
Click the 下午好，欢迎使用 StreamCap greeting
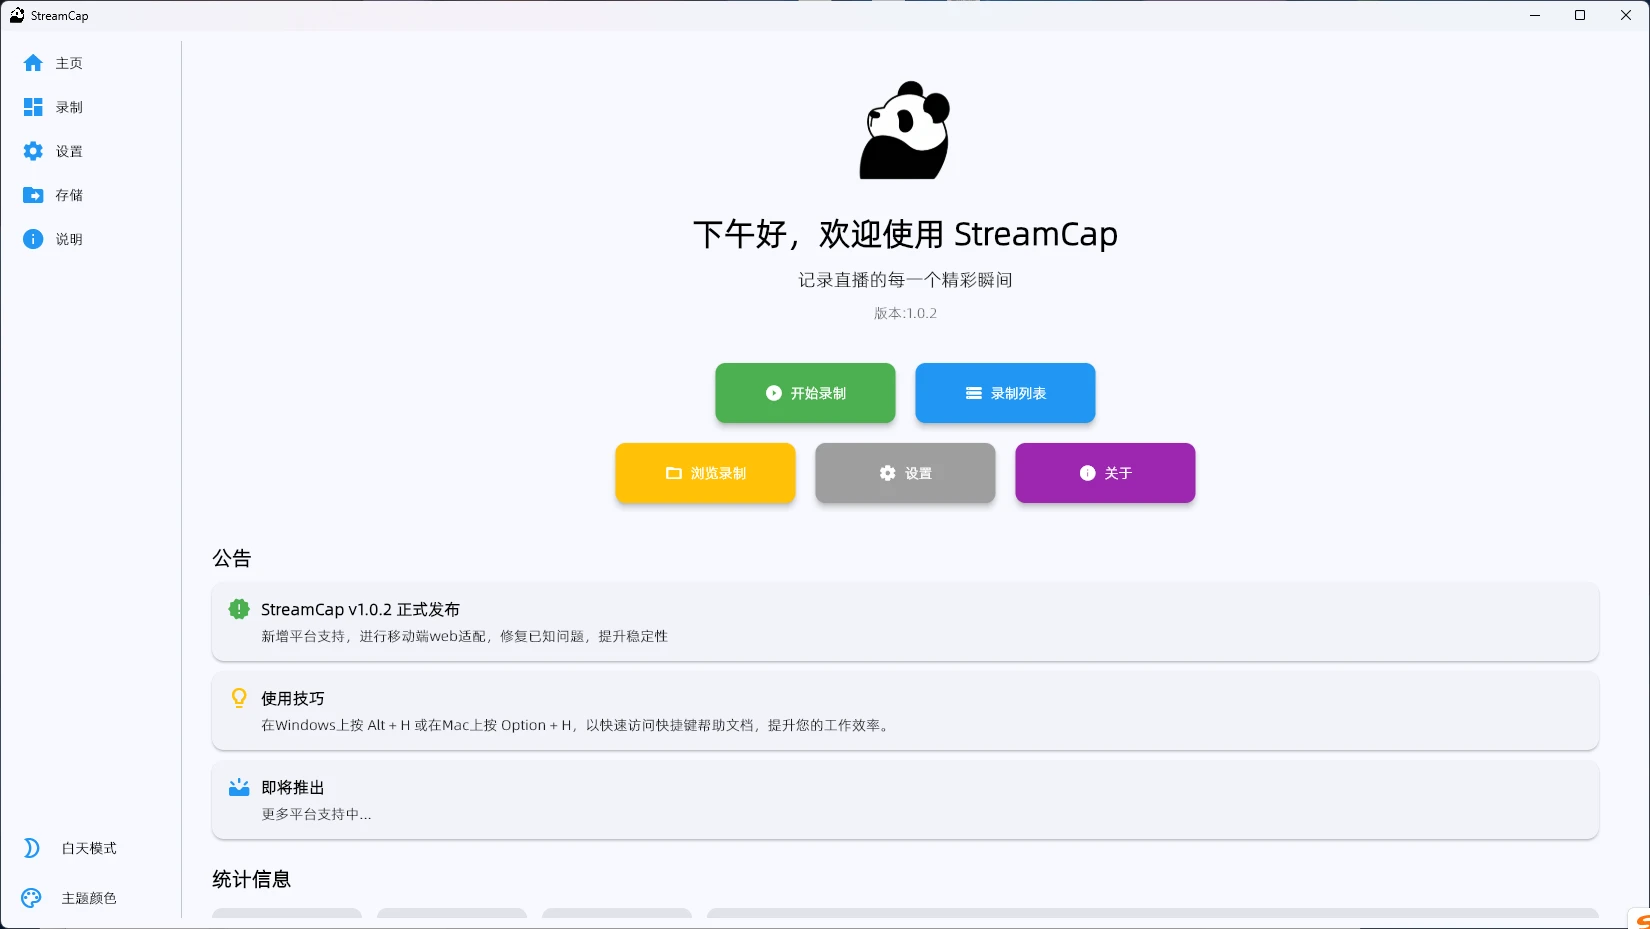point(905,234)
